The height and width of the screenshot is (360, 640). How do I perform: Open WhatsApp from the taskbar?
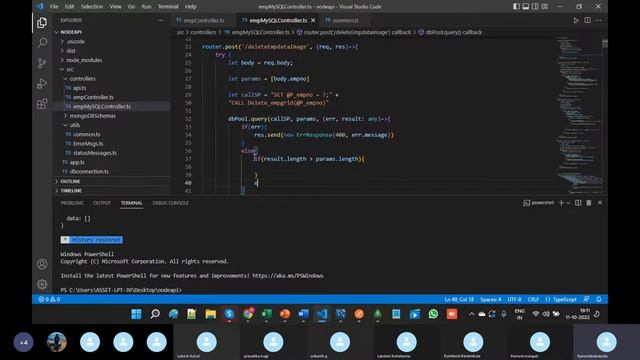pos(433,314)
